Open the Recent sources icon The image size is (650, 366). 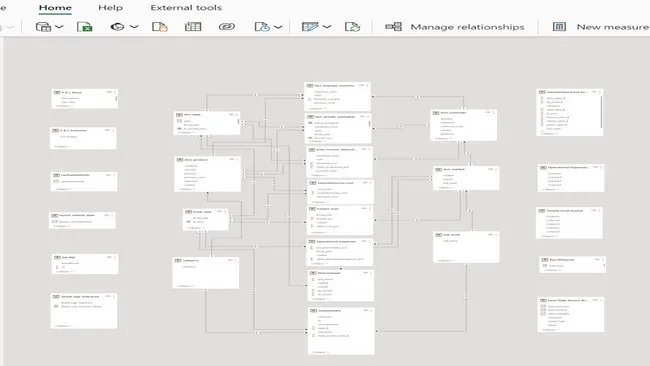[x=262, y=27]
